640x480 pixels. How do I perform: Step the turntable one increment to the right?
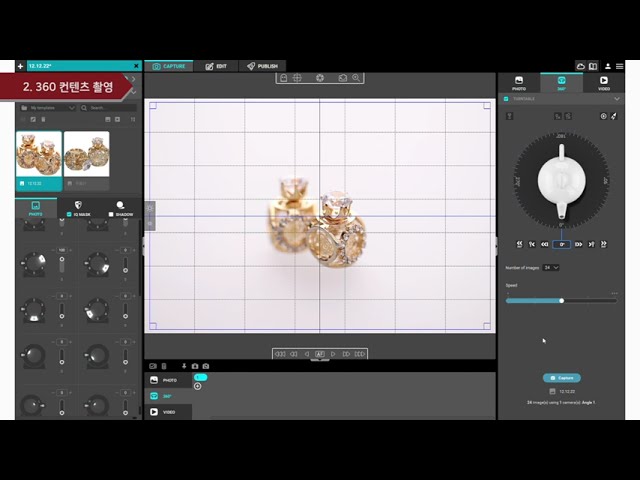(578, 244)
